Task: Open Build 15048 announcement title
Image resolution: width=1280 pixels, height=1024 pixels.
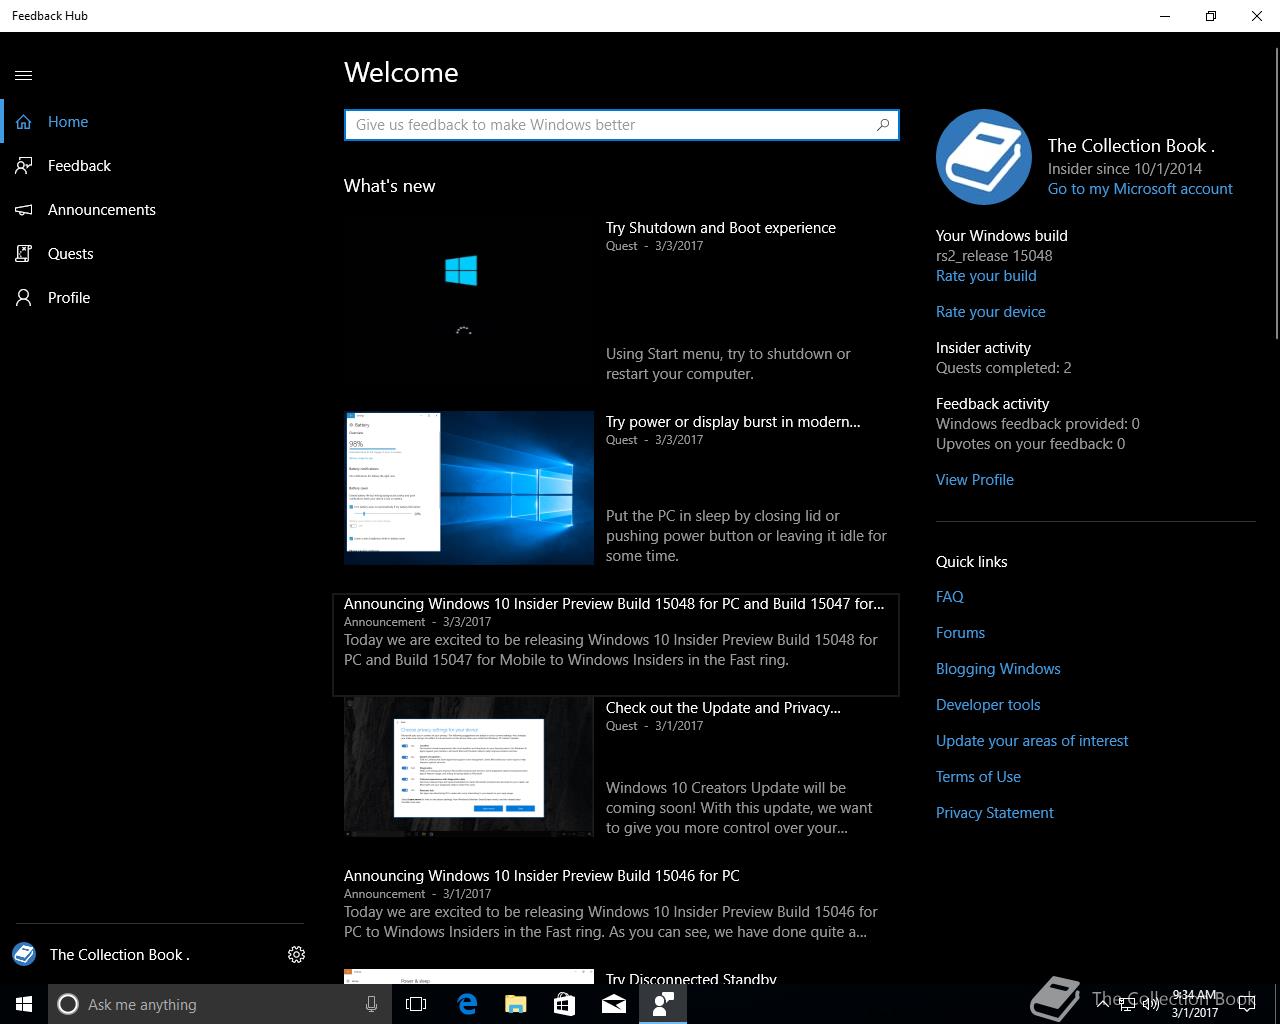Action: (x=614, y=604)
